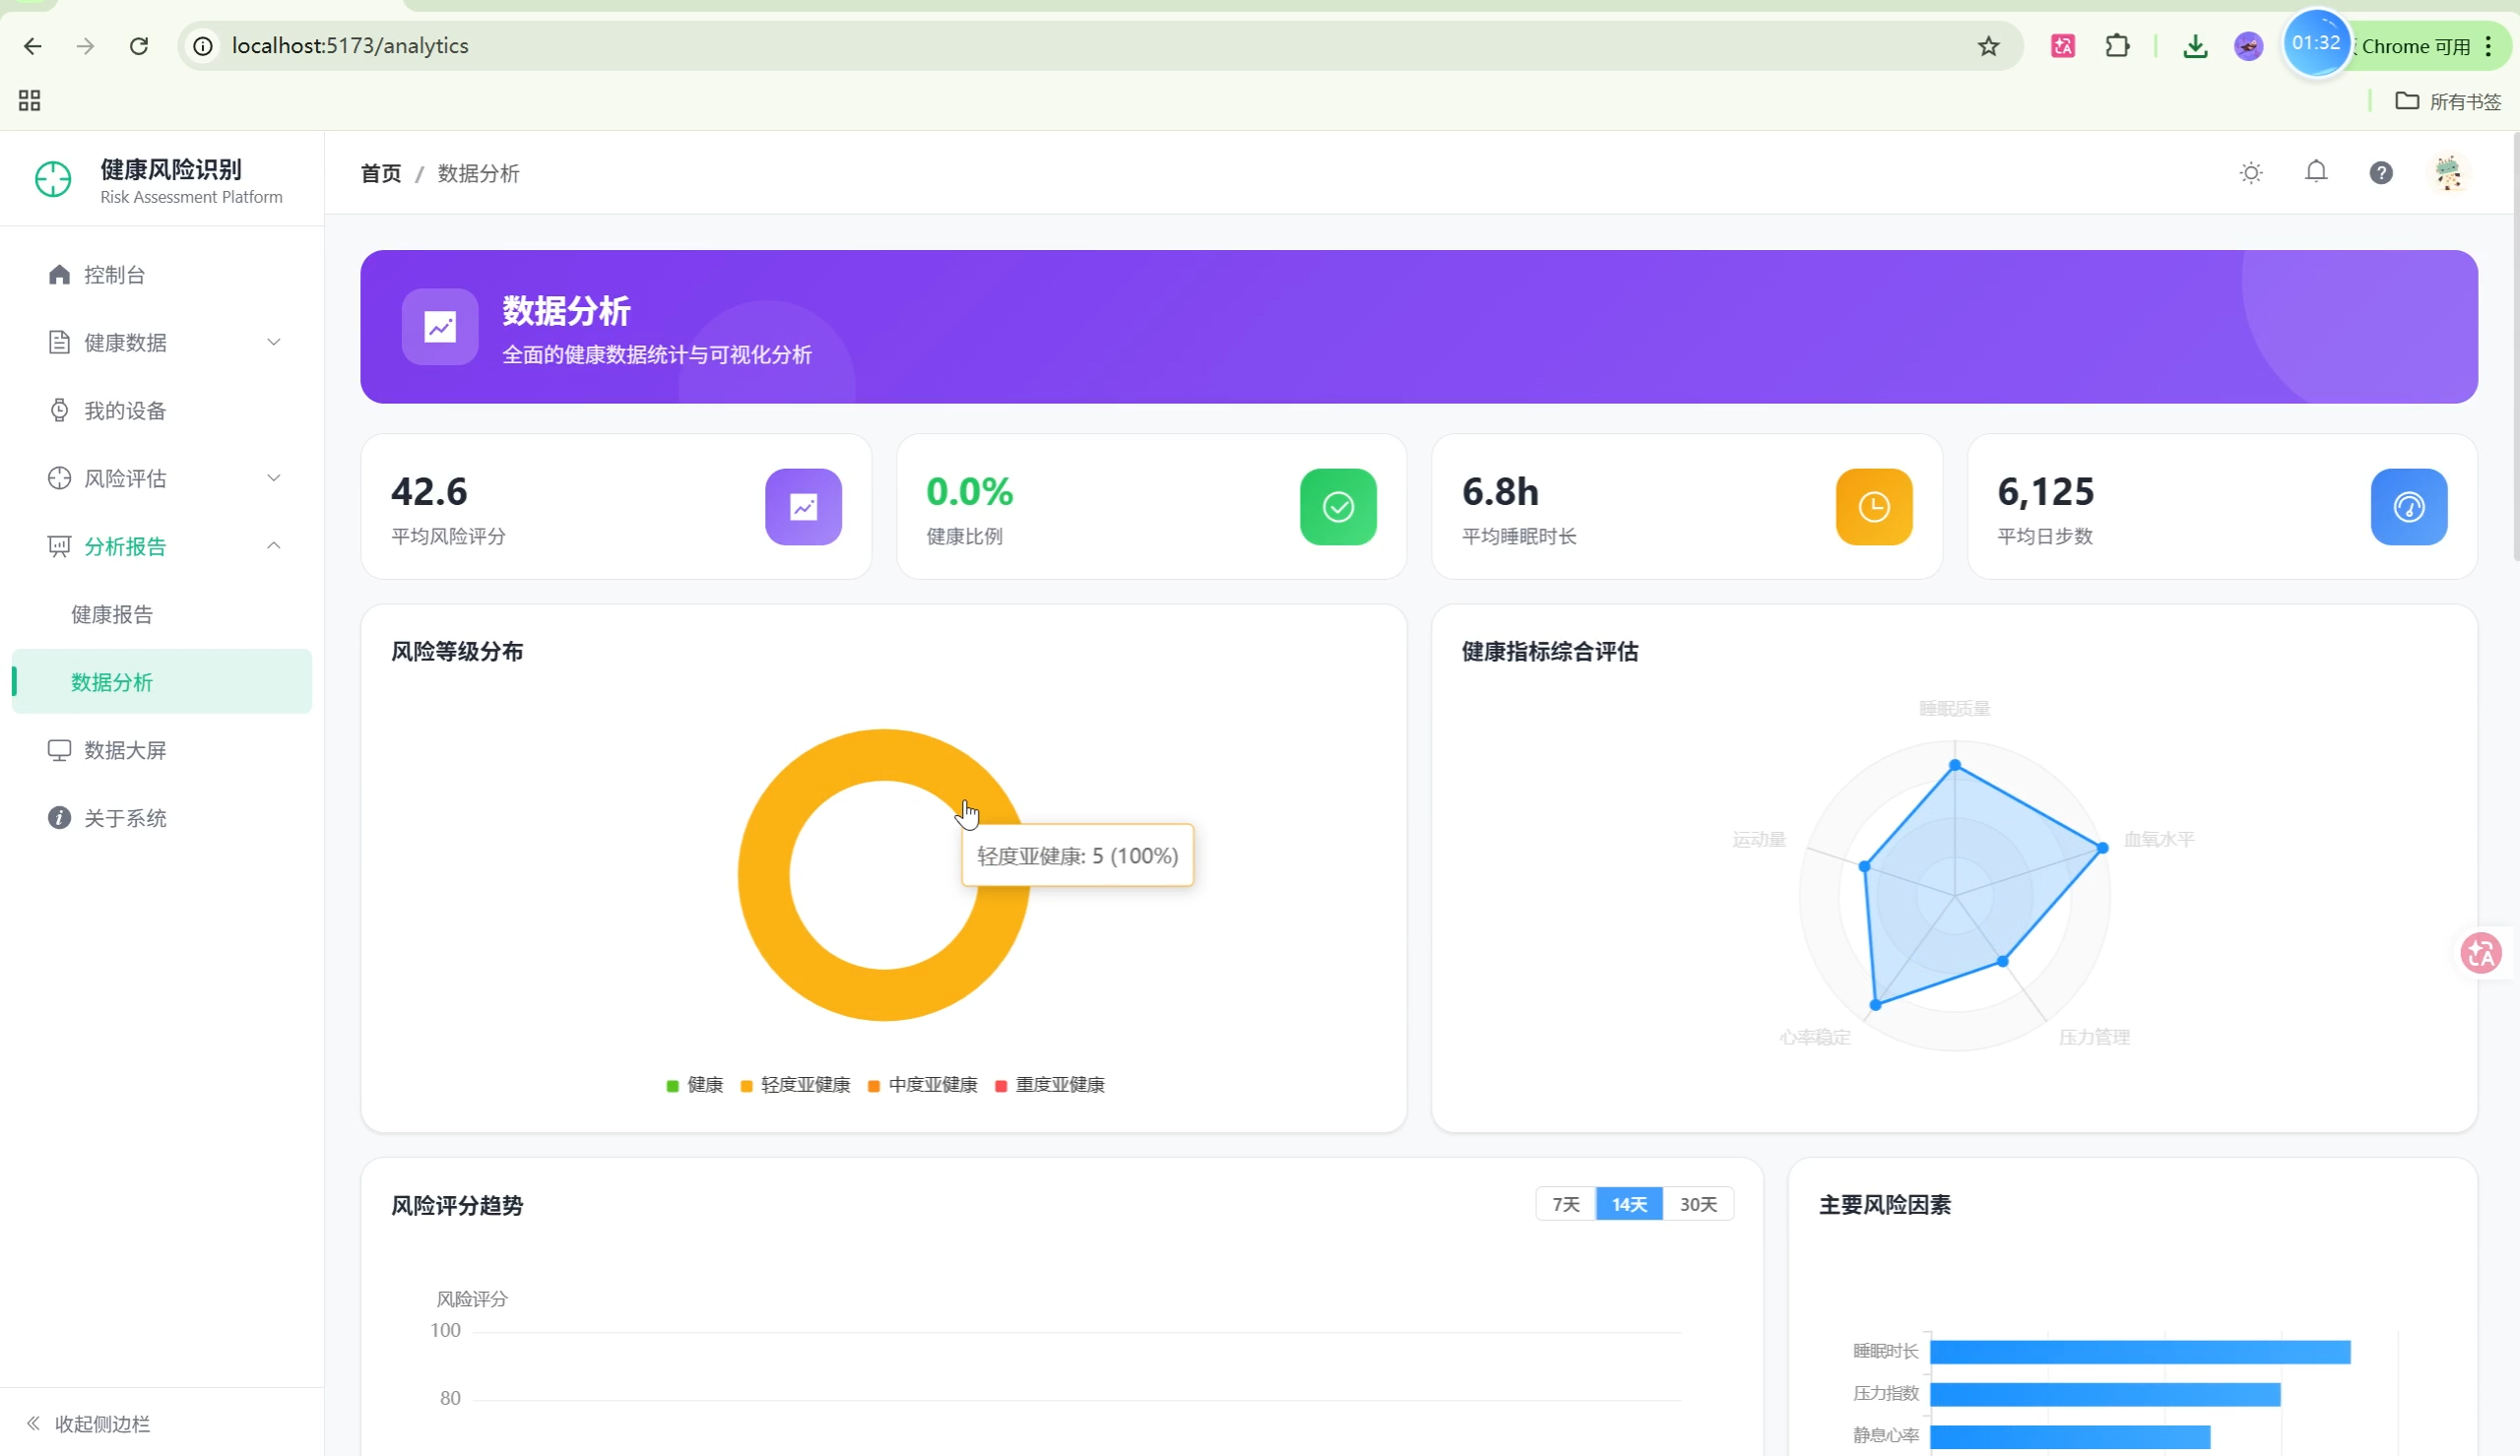The height and width of the screenshot is (1456, 2520).
Task: Toggle 健康 legend item in donut chart
Action: coord(695,1085)
